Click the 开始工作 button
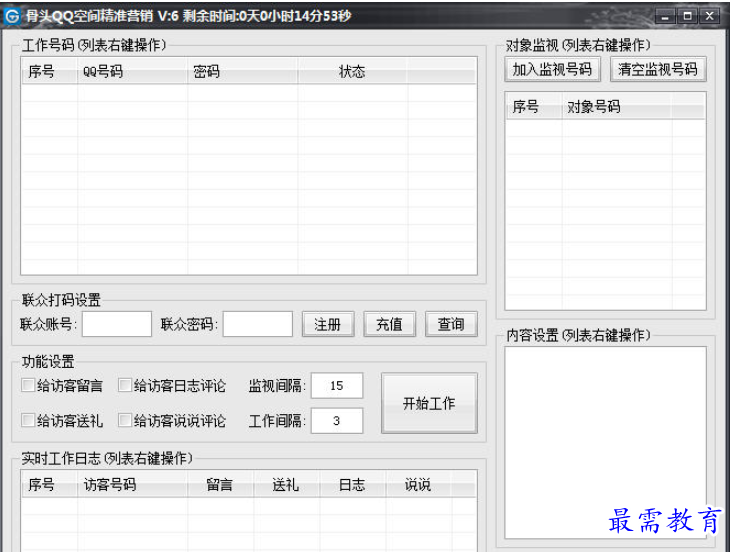Image resolution: width=730 pixels, height=552 pixels. (429, 403)
